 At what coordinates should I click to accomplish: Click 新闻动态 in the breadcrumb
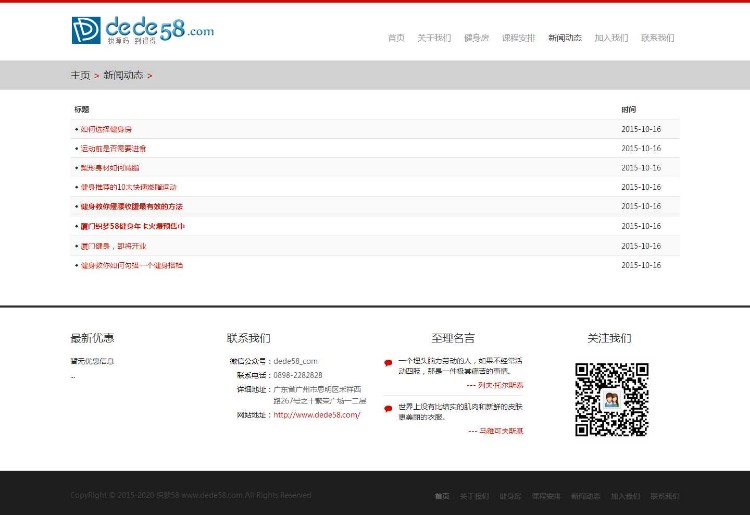point(123,75)
